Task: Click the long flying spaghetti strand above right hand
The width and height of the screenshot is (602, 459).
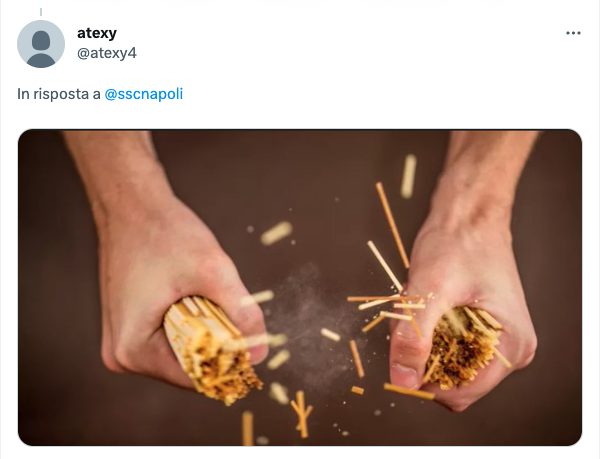Action: [392, 225]
